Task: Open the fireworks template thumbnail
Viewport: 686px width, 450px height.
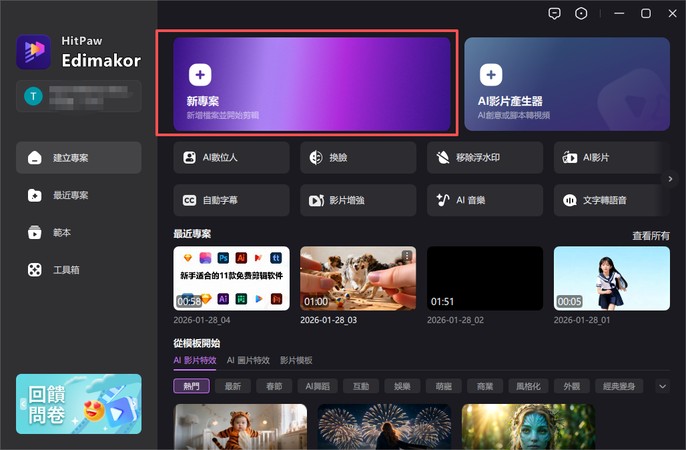Action: [x=385, y=427]
